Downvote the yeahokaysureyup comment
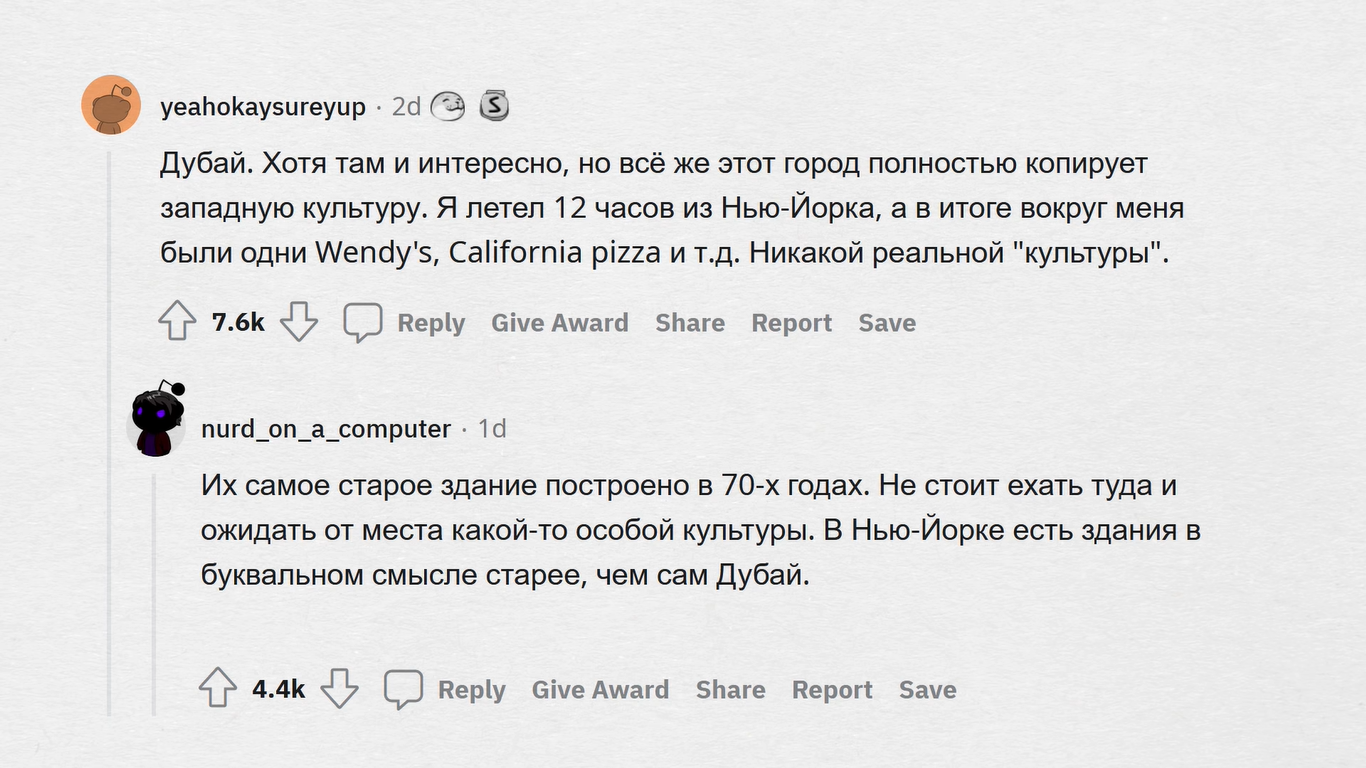The height and width of the screenshot is (768, 1366). pos(298,322)
